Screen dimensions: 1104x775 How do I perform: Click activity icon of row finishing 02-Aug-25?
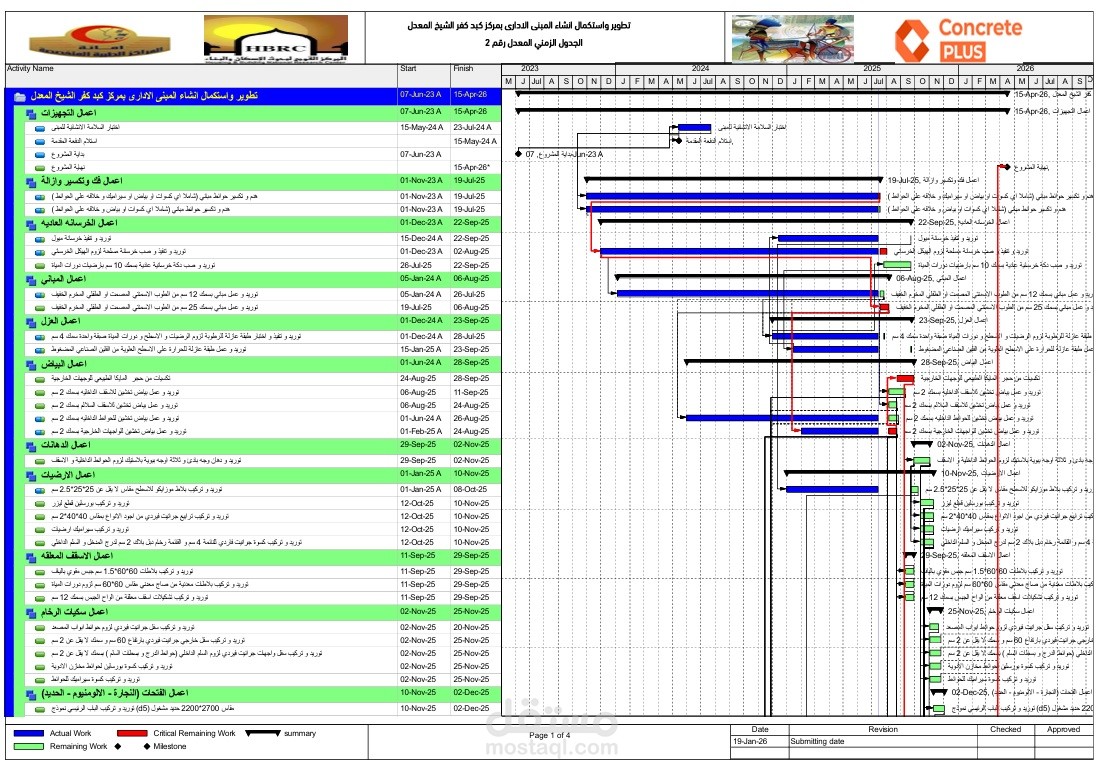(40, 252)
